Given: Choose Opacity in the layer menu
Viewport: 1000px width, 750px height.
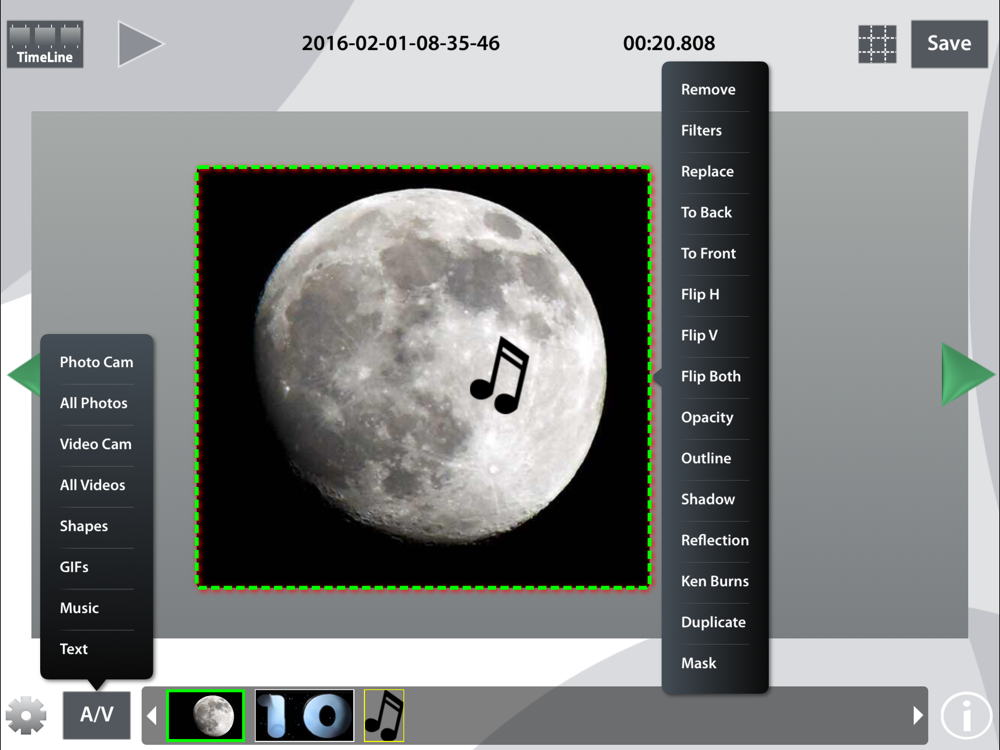Looking at the screenshot, I should tap(707, 417).
